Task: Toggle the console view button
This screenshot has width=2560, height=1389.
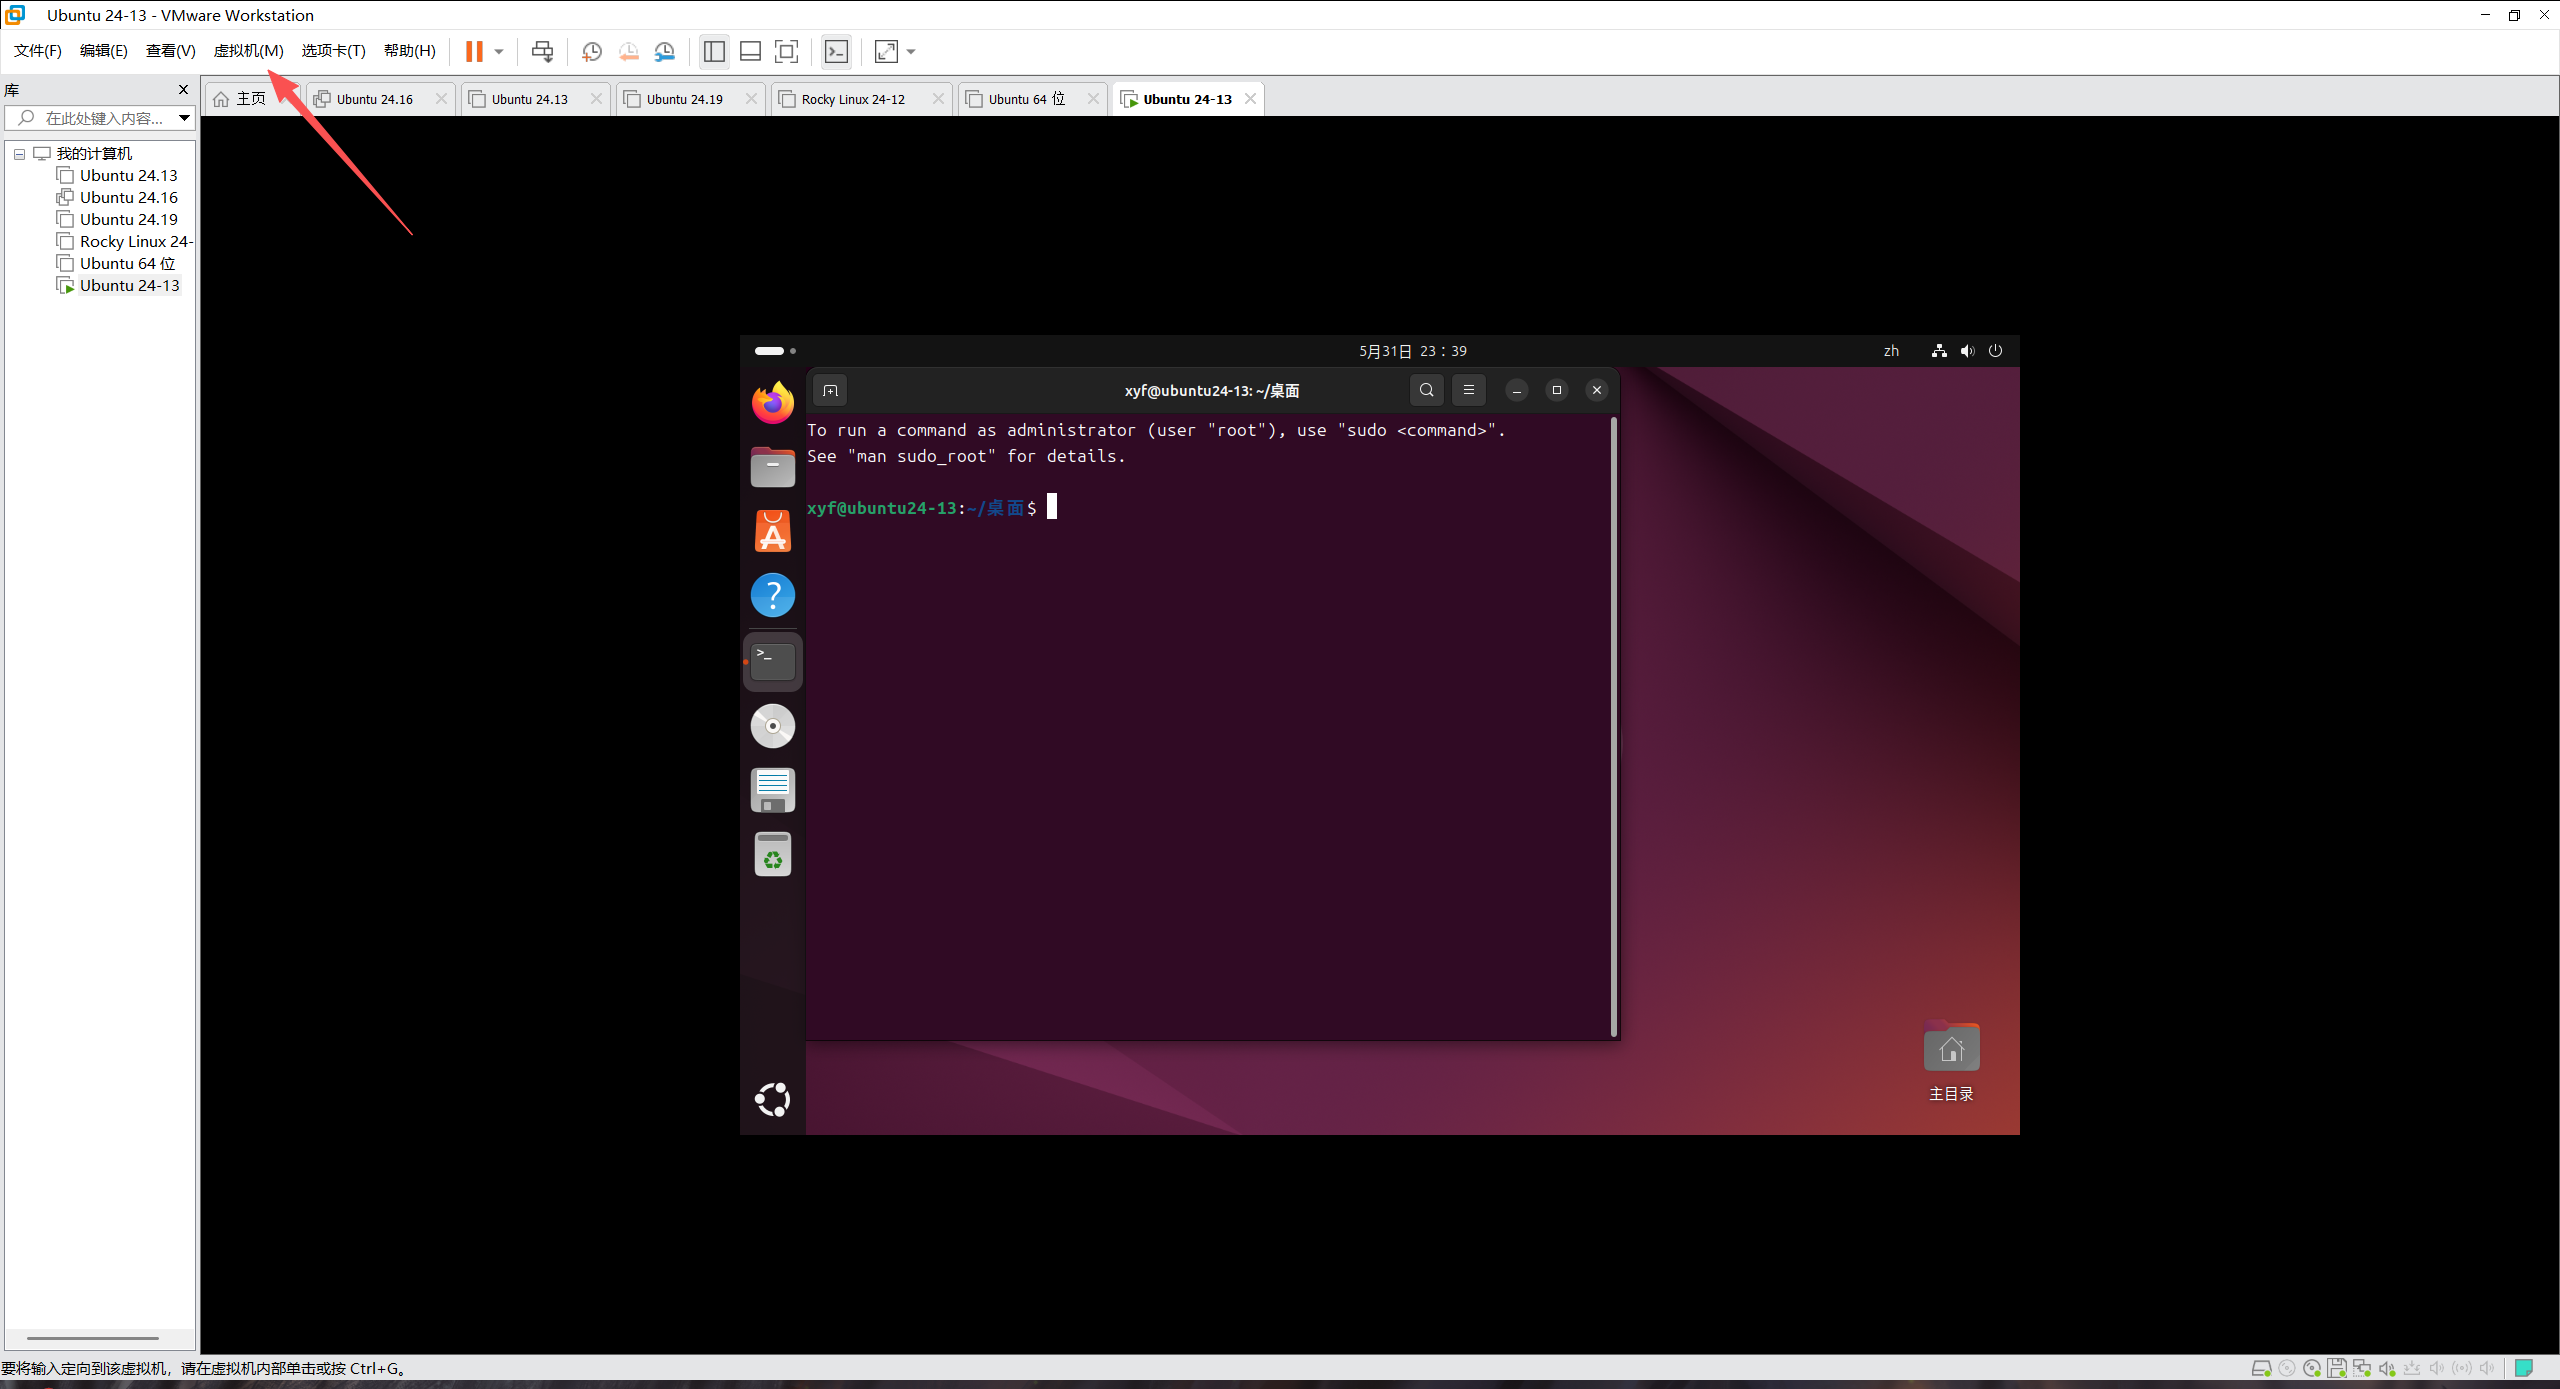Action: (836, 51)
